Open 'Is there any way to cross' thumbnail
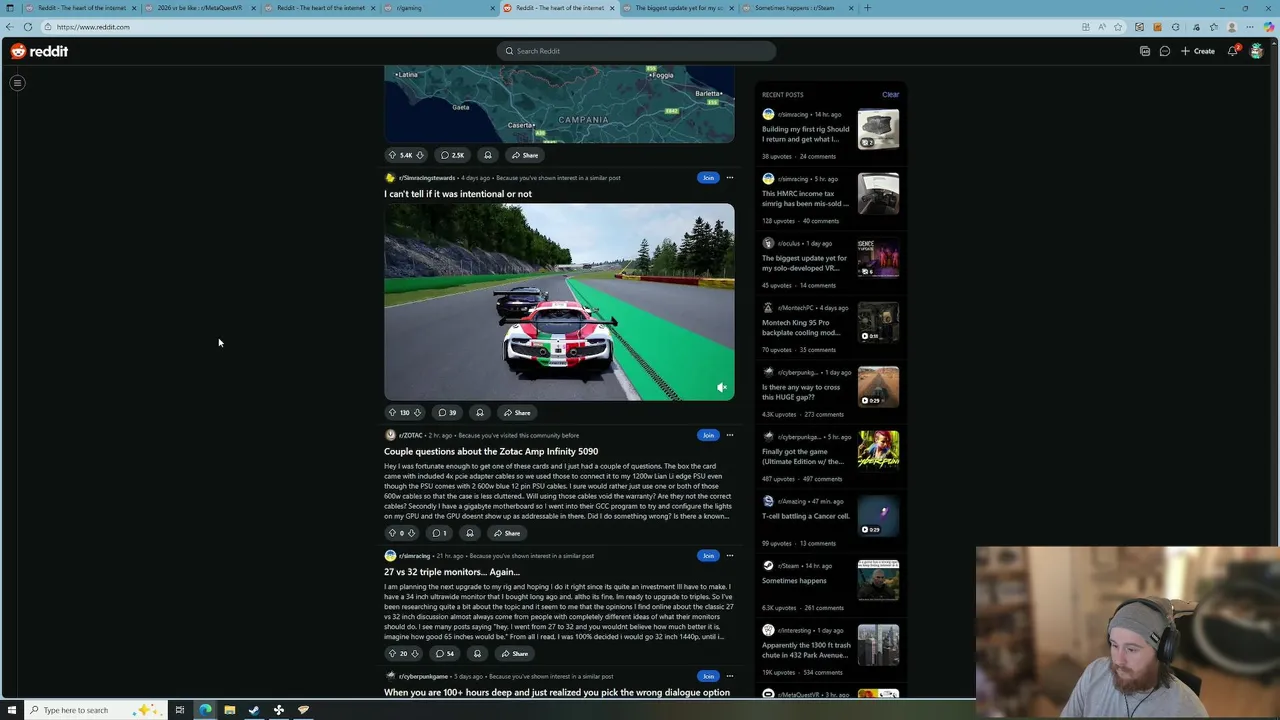Screen dimensions: 1280x720 [x=878, y=386]
